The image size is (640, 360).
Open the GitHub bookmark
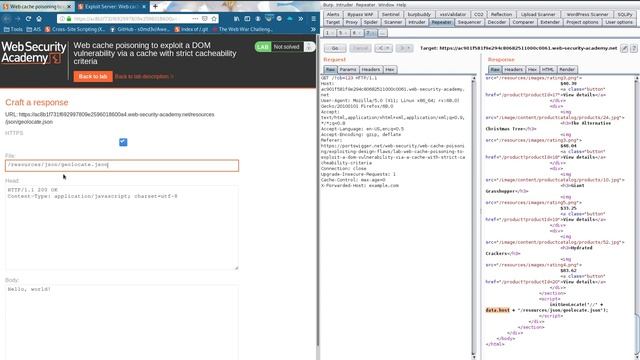click(x=140, y=29)
